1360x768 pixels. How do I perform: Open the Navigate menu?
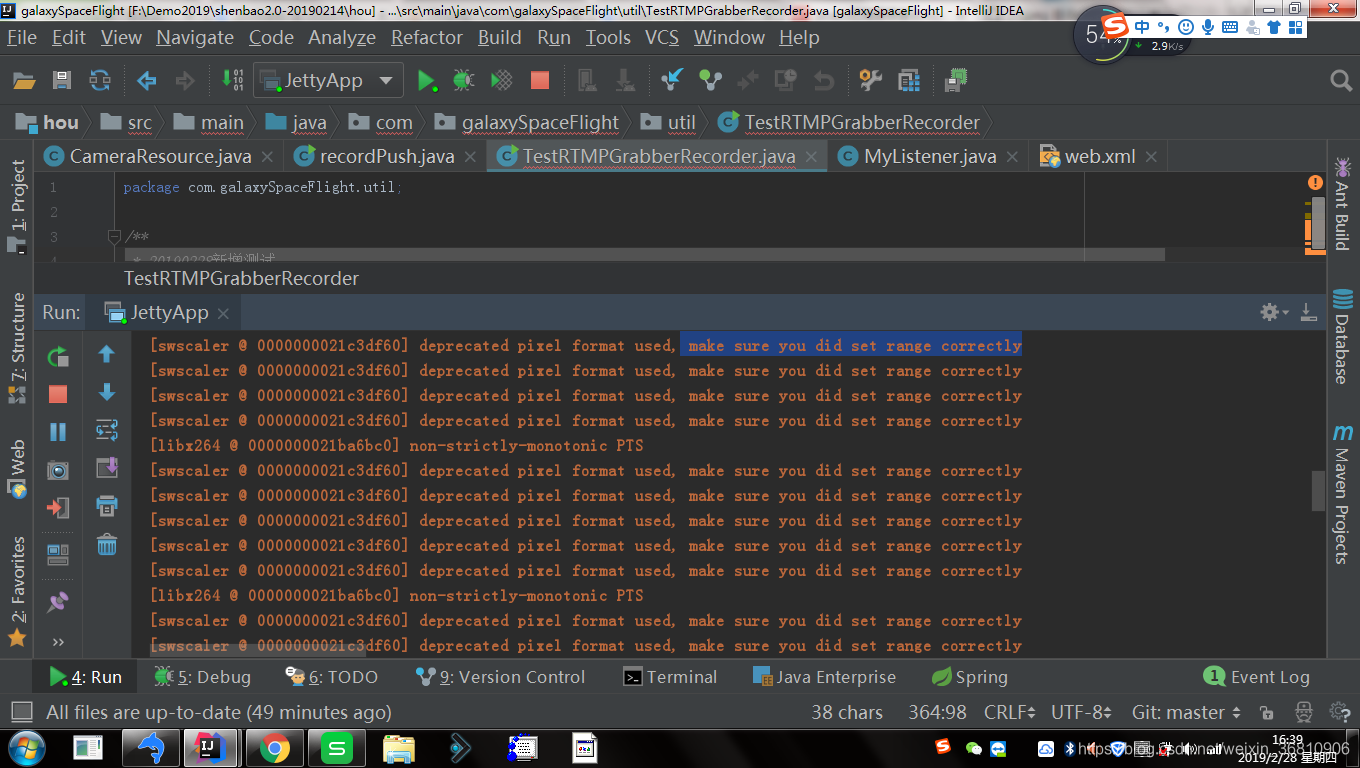coord(195,37)
